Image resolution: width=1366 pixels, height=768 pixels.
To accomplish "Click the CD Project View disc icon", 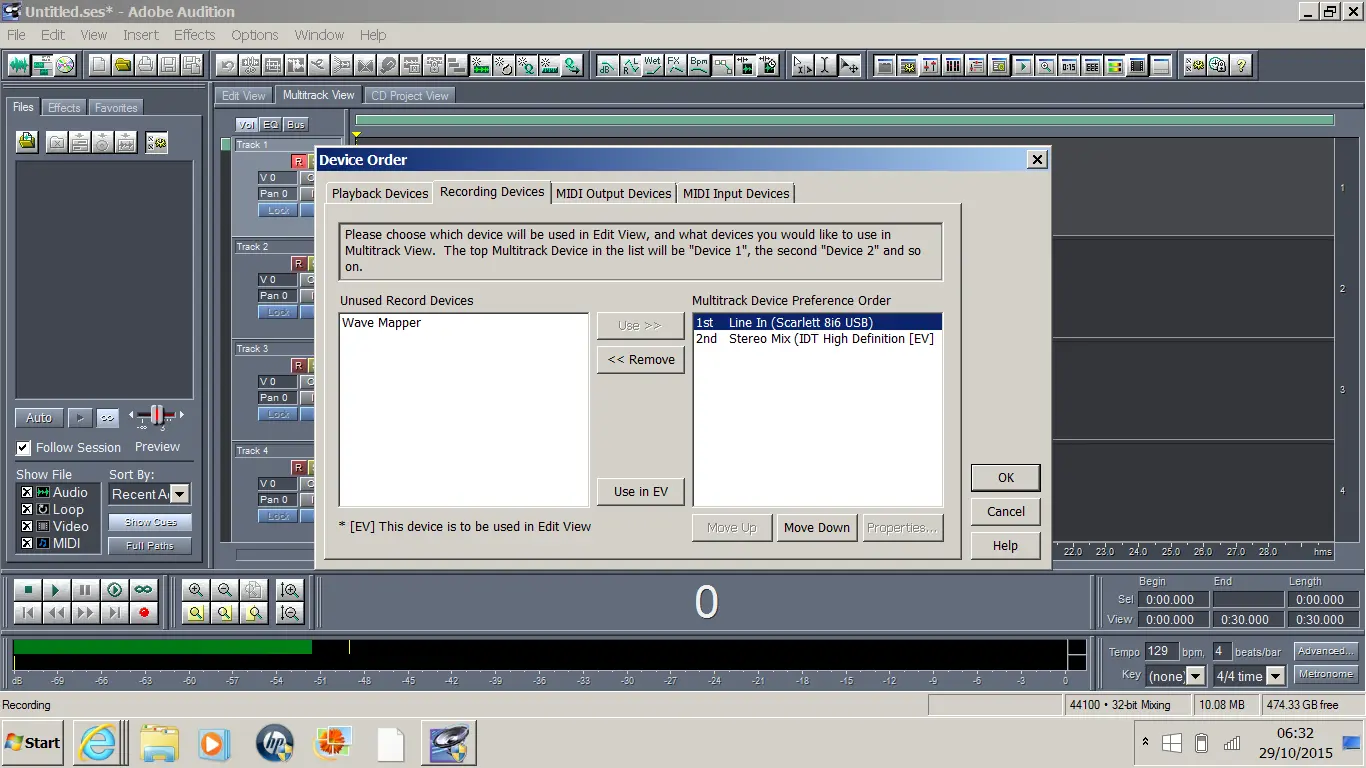I will (65, 66).
